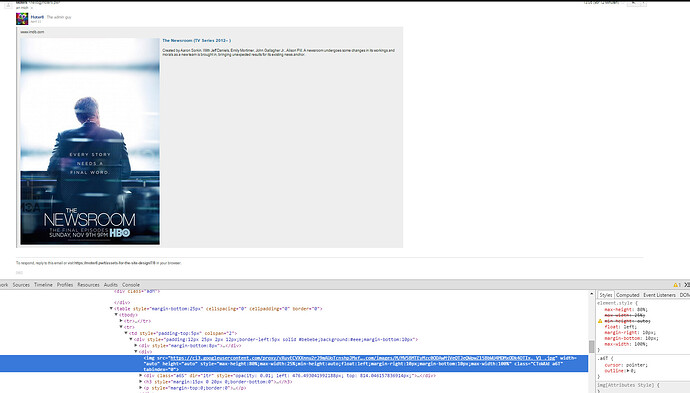Click the warning icon beside min-height property

[600, 321]
